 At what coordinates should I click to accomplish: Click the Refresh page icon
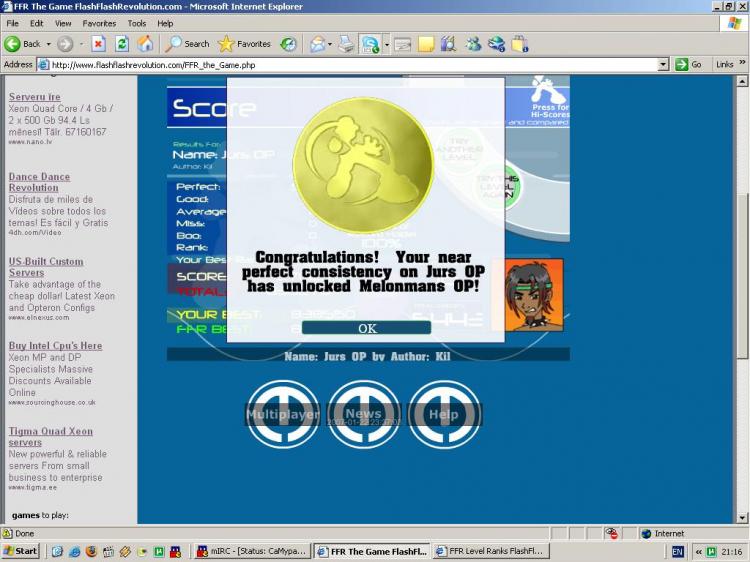[x=122, y=44]
